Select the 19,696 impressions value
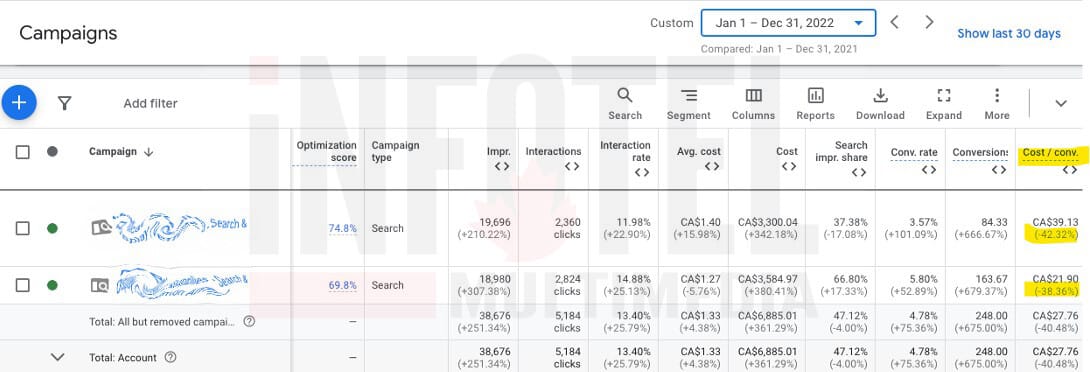Screen dimensions: 1090x372 click(496, 223)
